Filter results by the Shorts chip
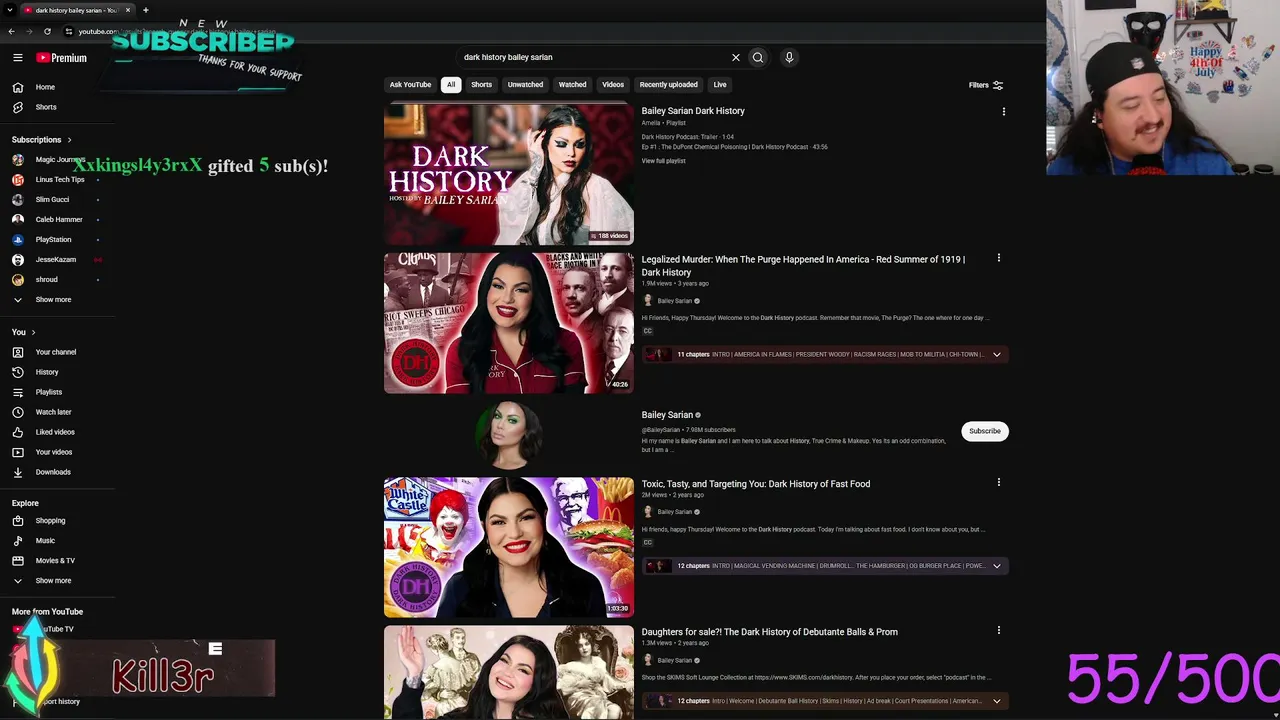 coord(481,85)
